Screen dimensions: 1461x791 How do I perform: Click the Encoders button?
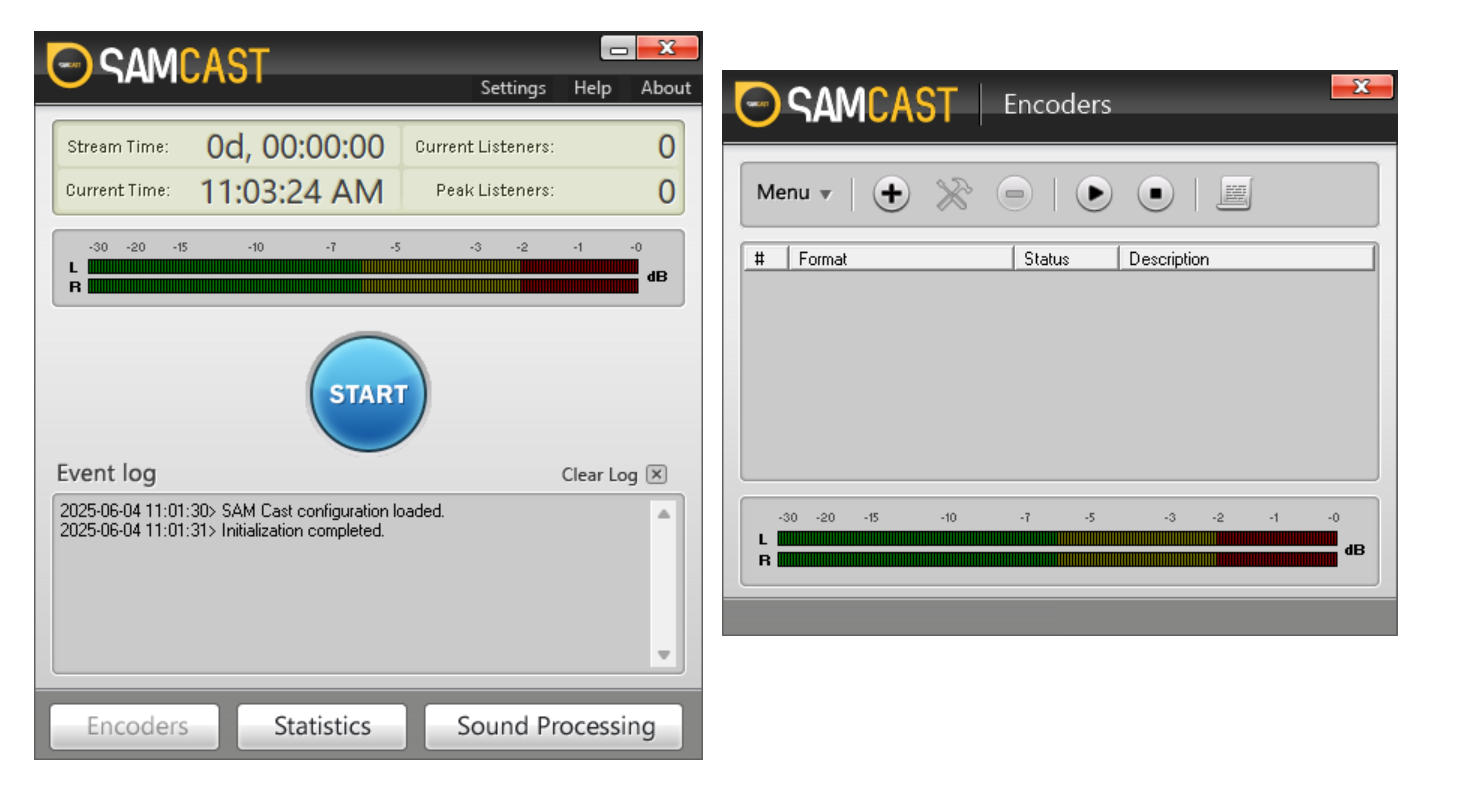135,726
